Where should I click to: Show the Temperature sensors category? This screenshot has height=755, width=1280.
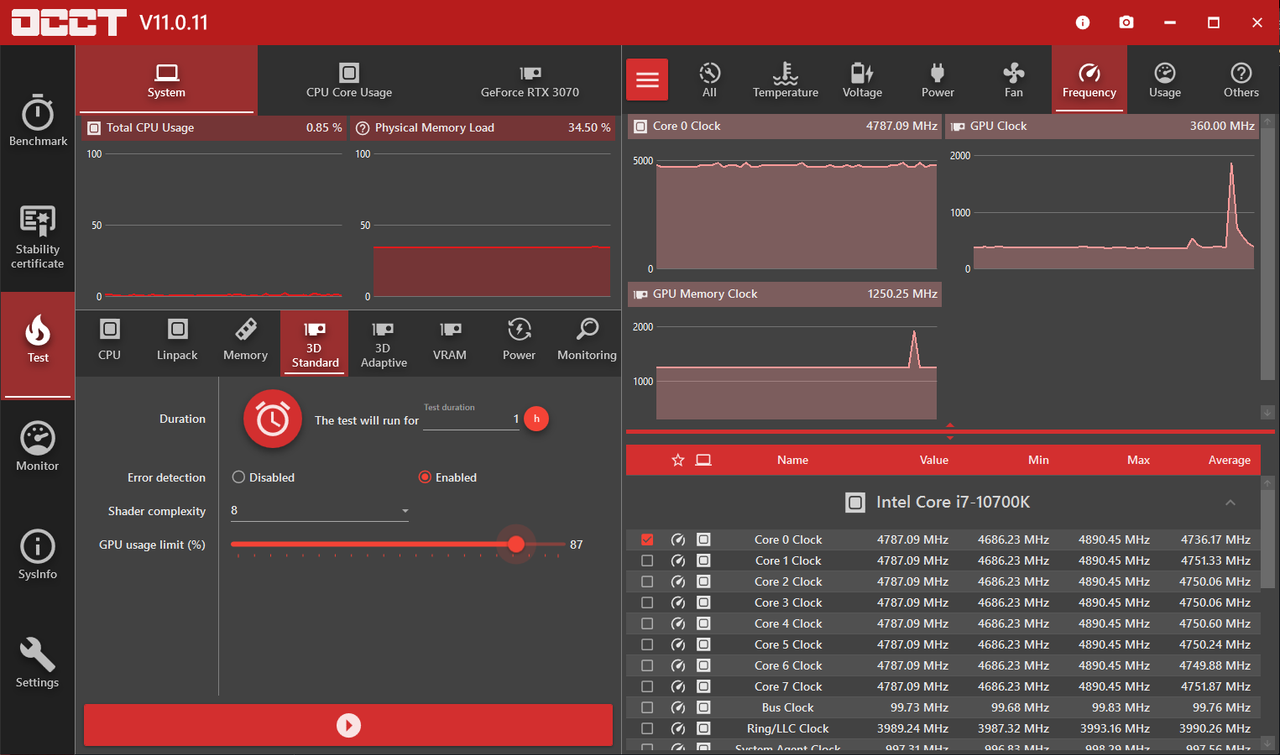click(786, 80)
